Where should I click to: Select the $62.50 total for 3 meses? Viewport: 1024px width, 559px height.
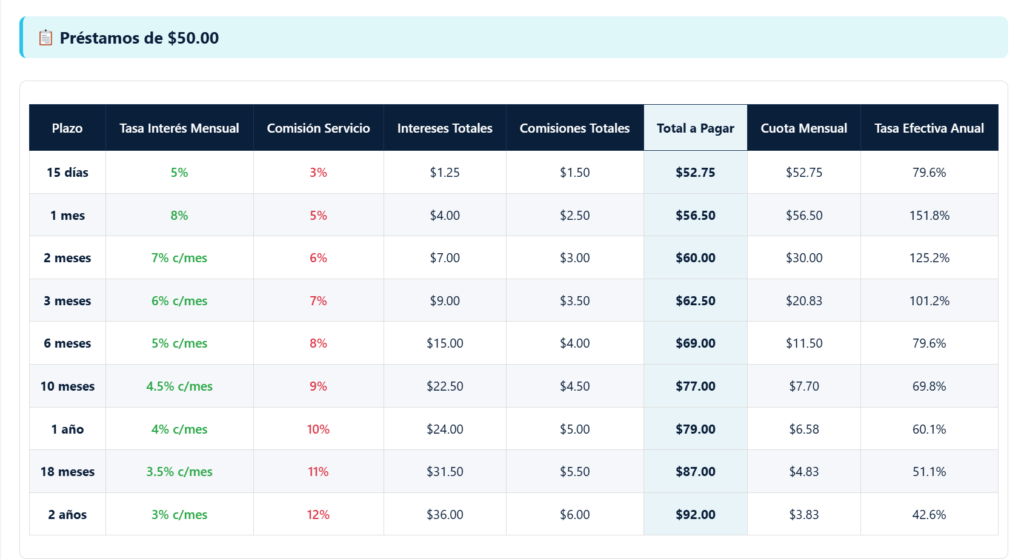[x=695, y=301]
